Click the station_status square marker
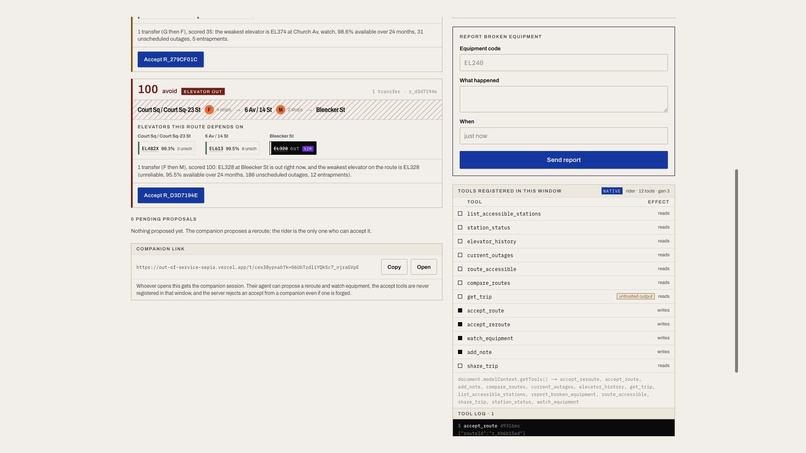Screen dimensions: 806x453 pos(460,227)
